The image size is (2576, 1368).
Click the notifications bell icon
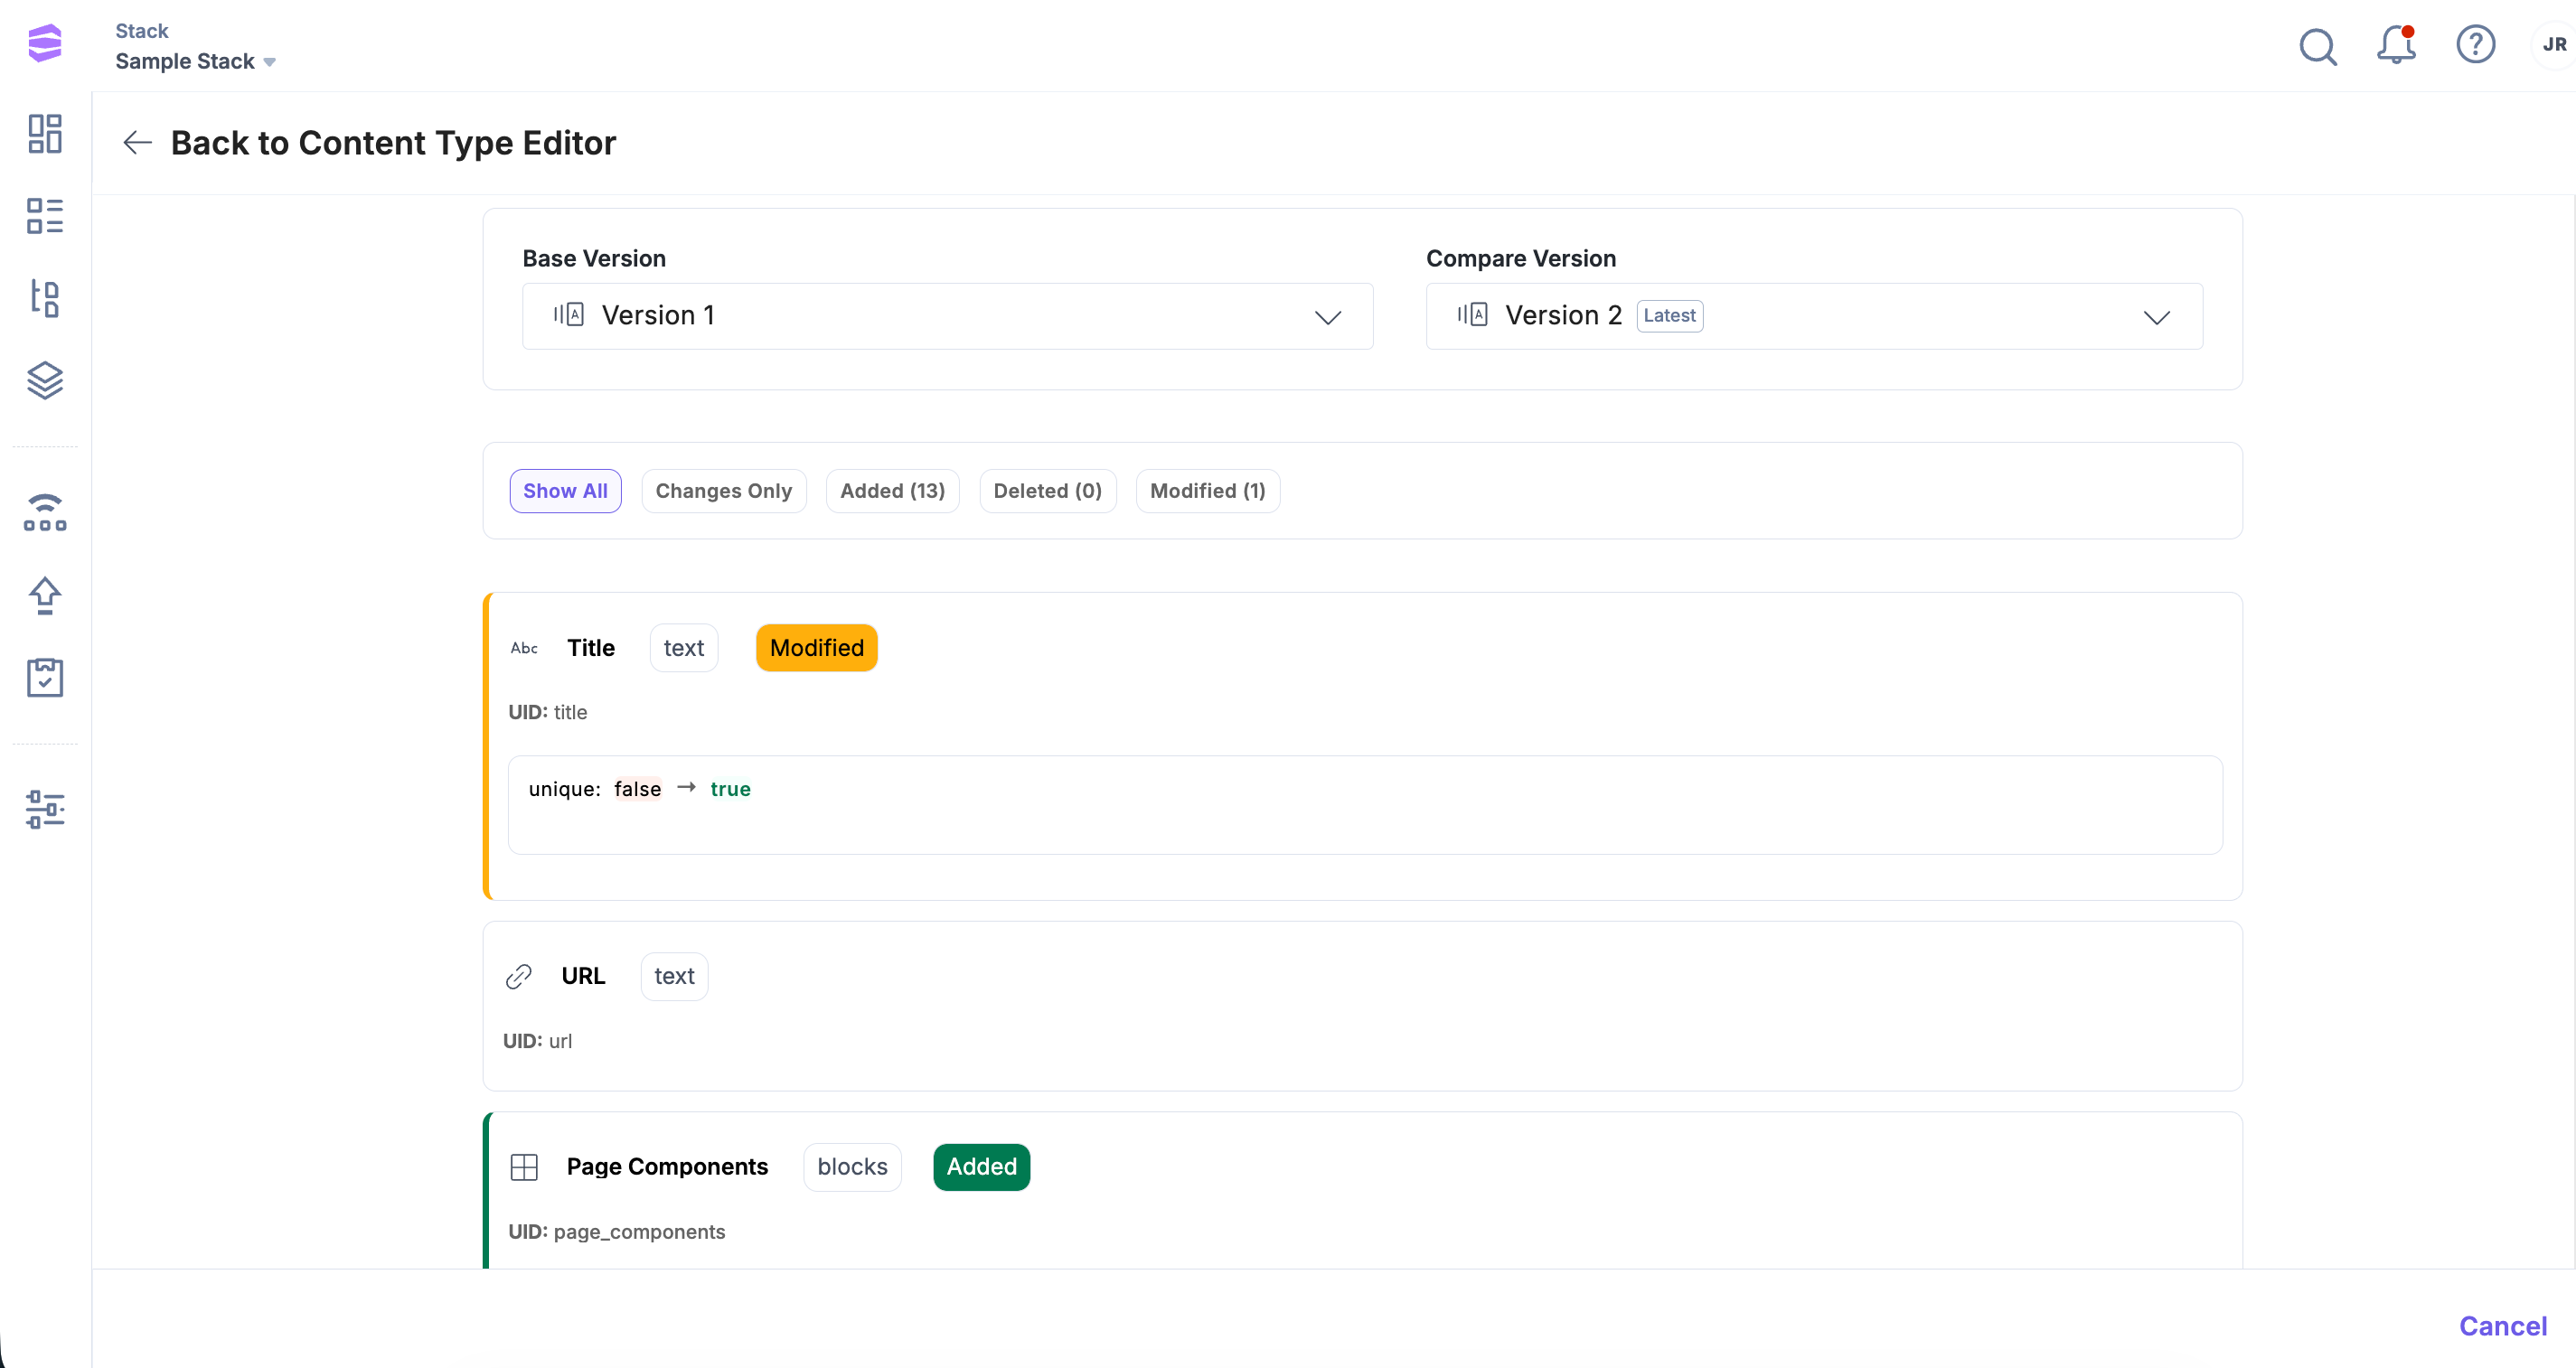2396,45
